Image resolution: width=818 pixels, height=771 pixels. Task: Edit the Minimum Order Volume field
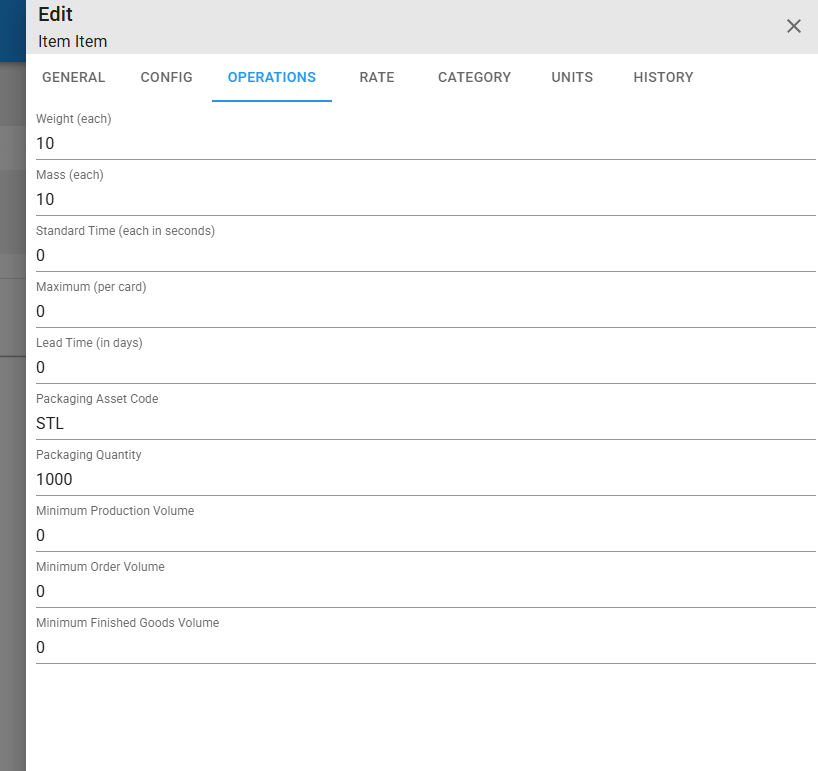[x=426, y=591]
